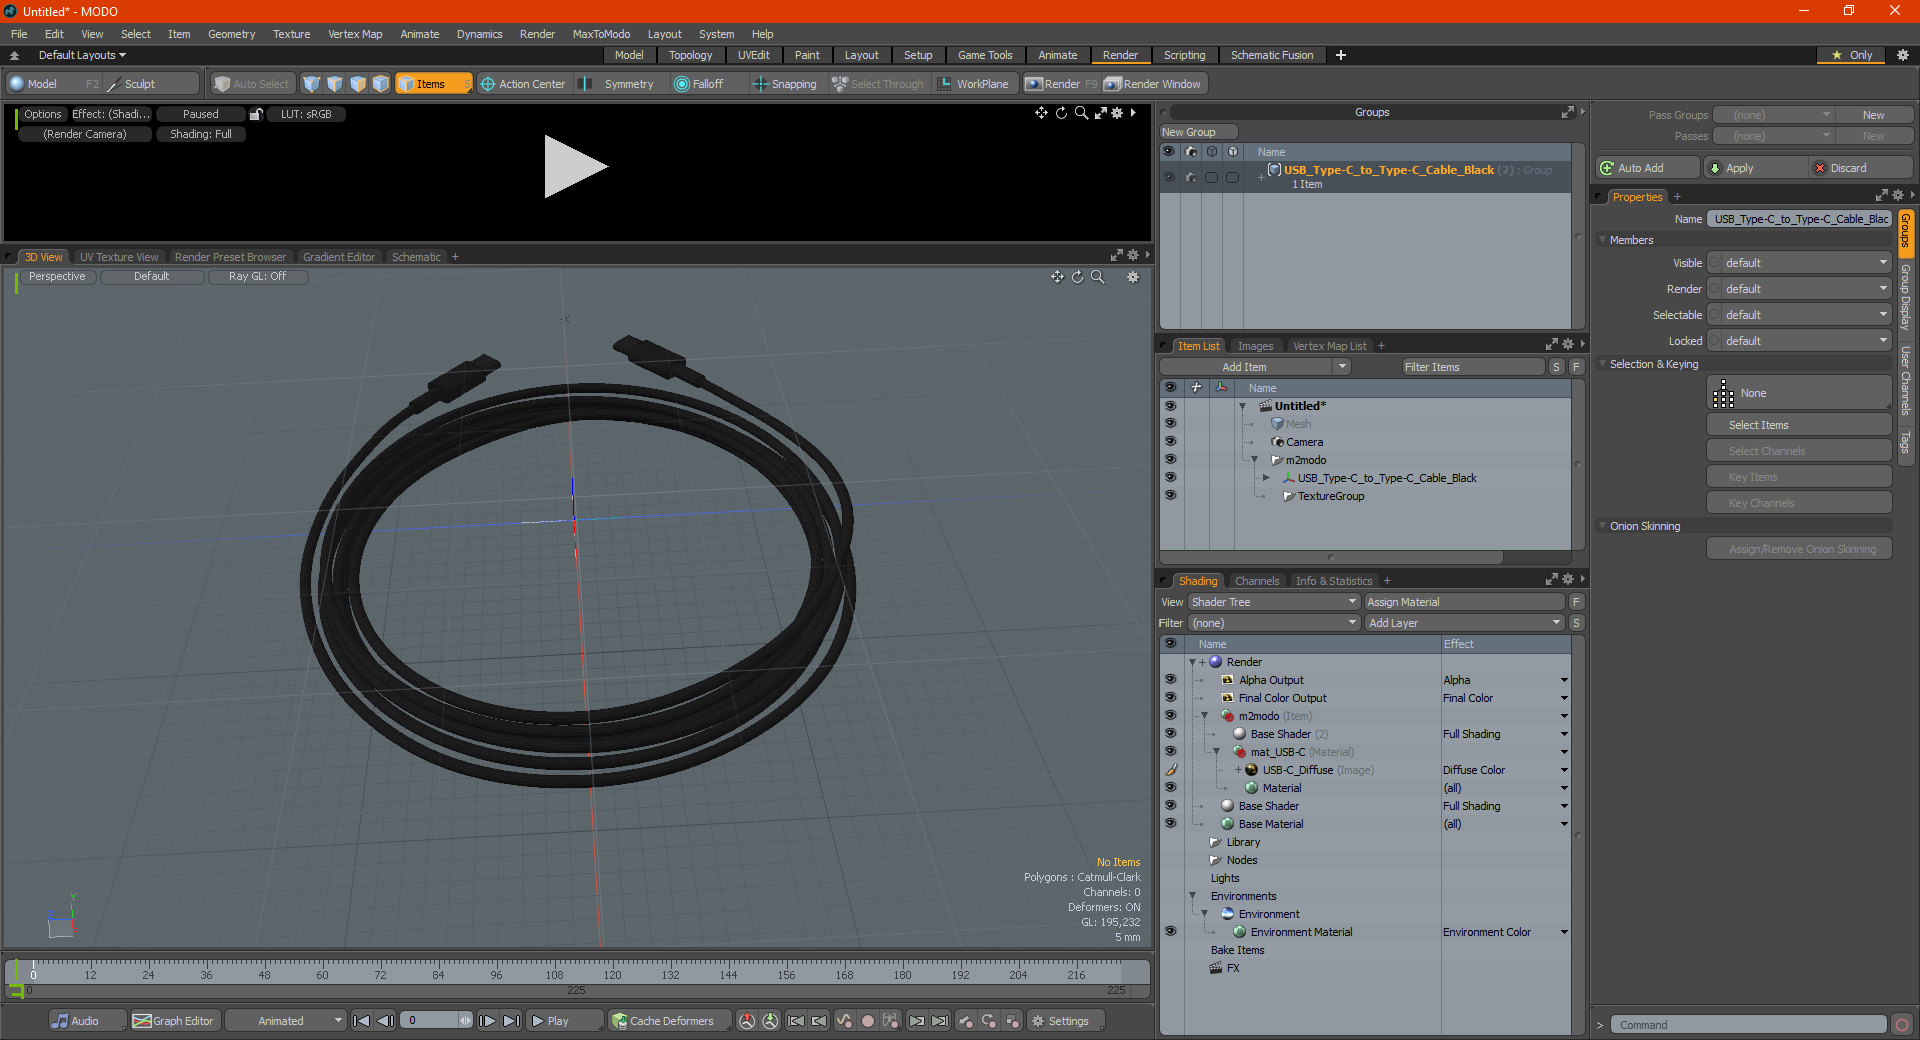Open WorkPlane options
Screen dimensions: 1920x1040
(973, 84)
